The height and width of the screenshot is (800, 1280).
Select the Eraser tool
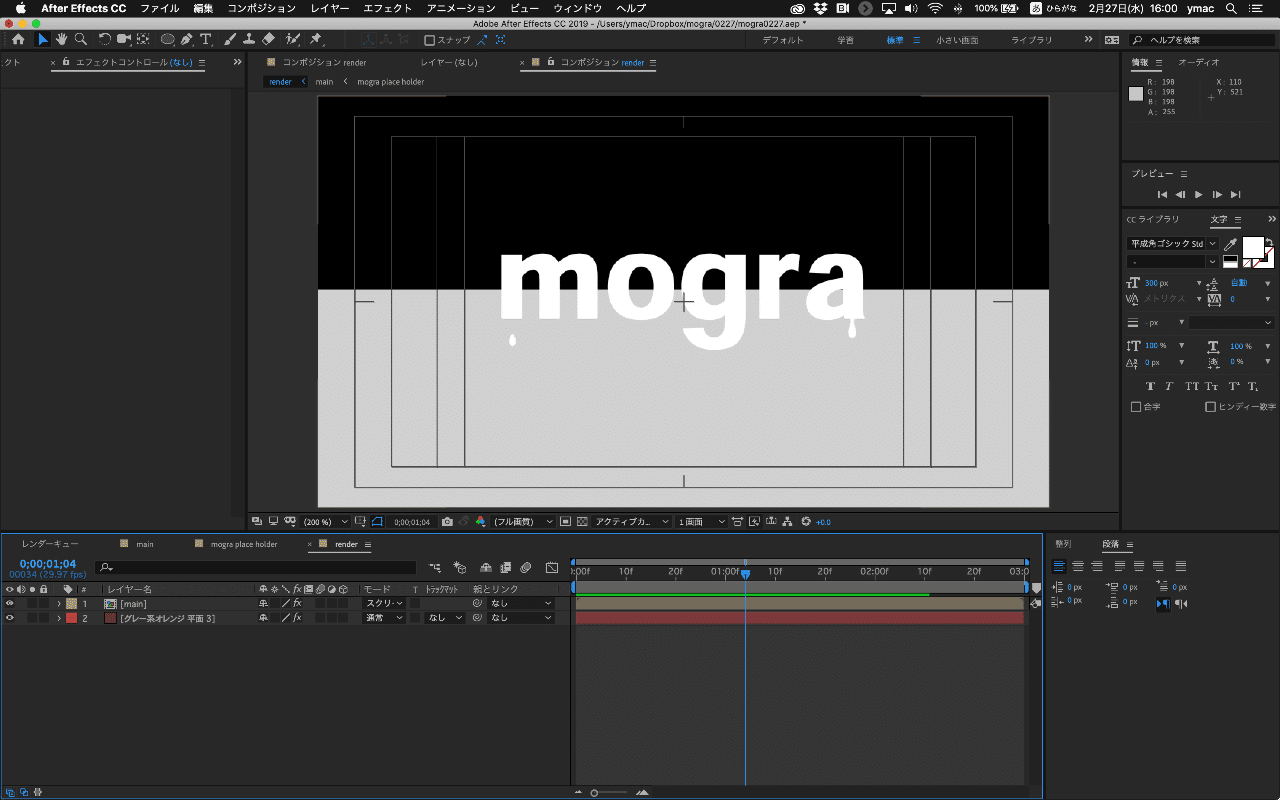pyautogui.click(x=268, y=40)
